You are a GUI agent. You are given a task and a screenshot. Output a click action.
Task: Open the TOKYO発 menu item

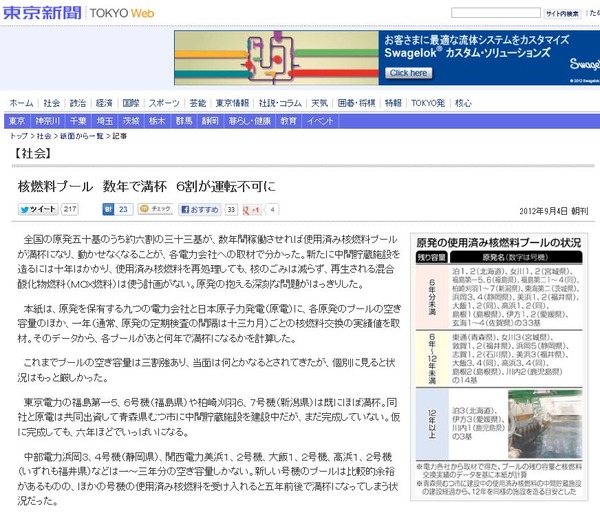(428, 103)
